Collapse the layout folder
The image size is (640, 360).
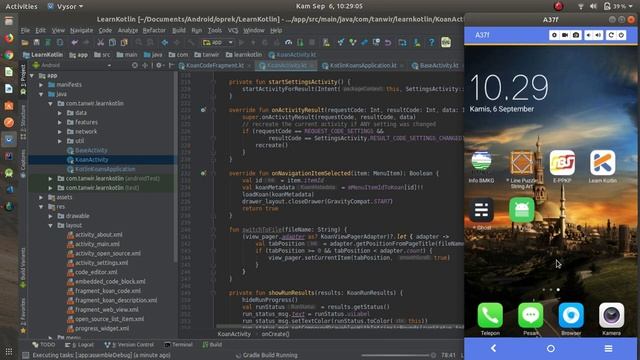coord(50,226)
